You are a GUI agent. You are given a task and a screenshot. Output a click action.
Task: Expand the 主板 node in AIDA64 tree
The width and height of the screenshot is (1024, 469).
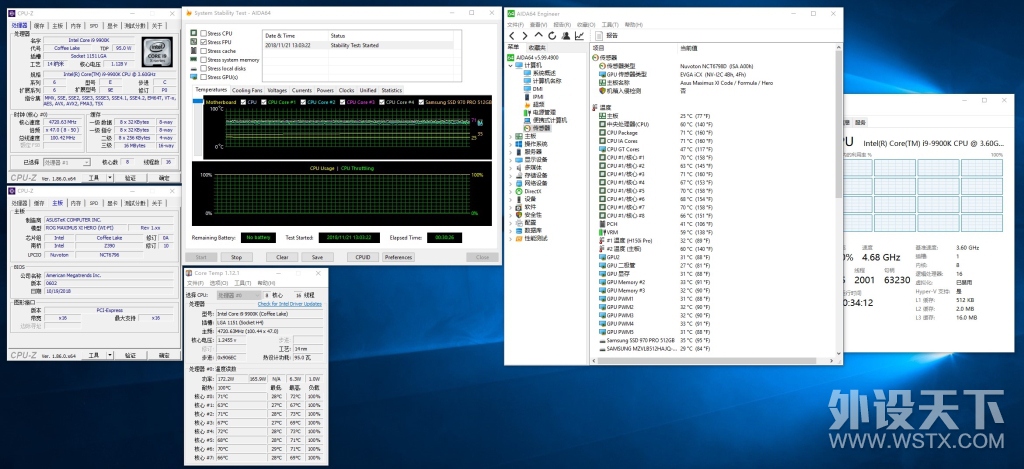click(511, 136)
